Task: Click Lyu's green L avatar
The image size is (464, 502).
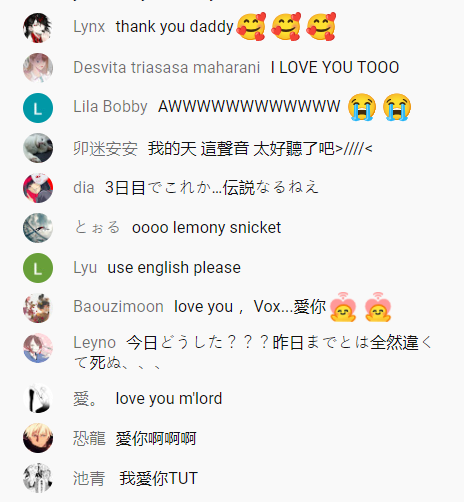Action: pyautogui.click(x=38, y=268)
